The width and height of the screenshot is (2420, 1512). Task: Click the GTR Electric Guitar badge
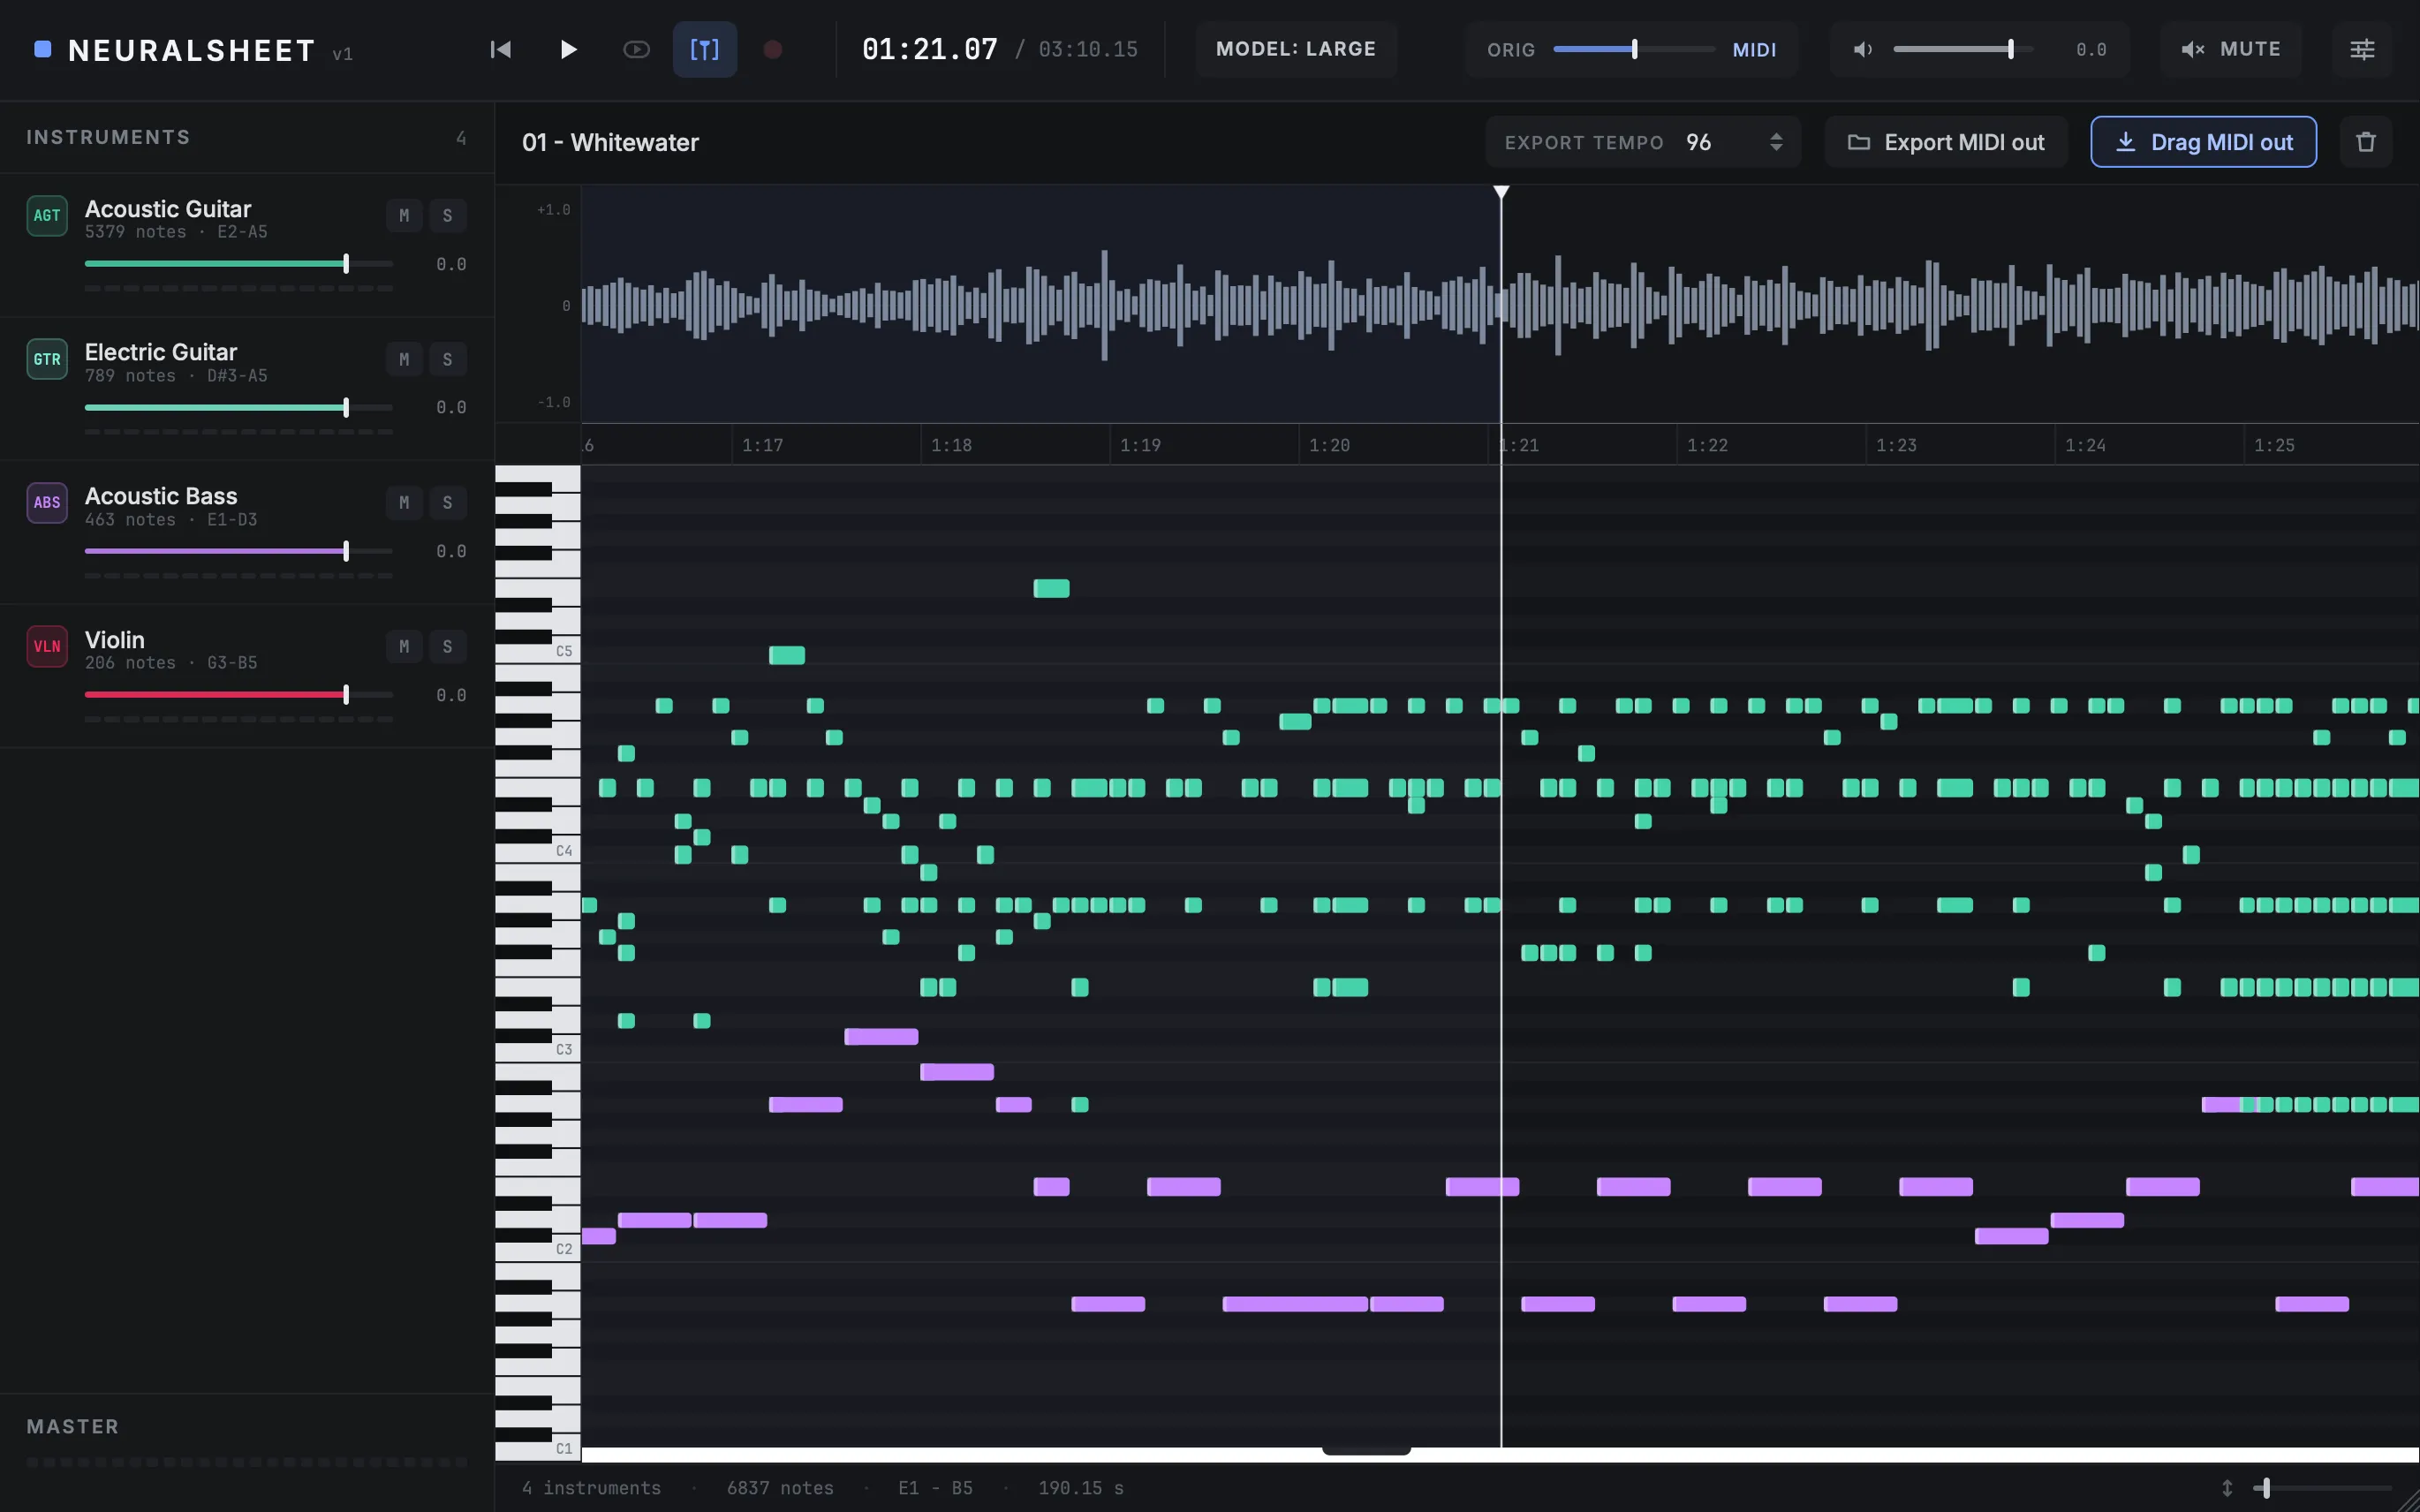point(47,360)
